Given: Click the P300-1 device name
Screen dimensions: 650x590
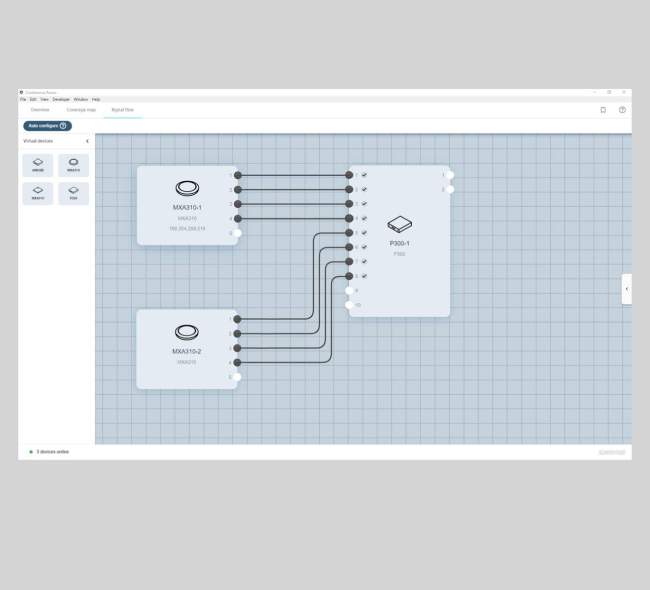Looking at the screenshot, I should pos(400,243).
